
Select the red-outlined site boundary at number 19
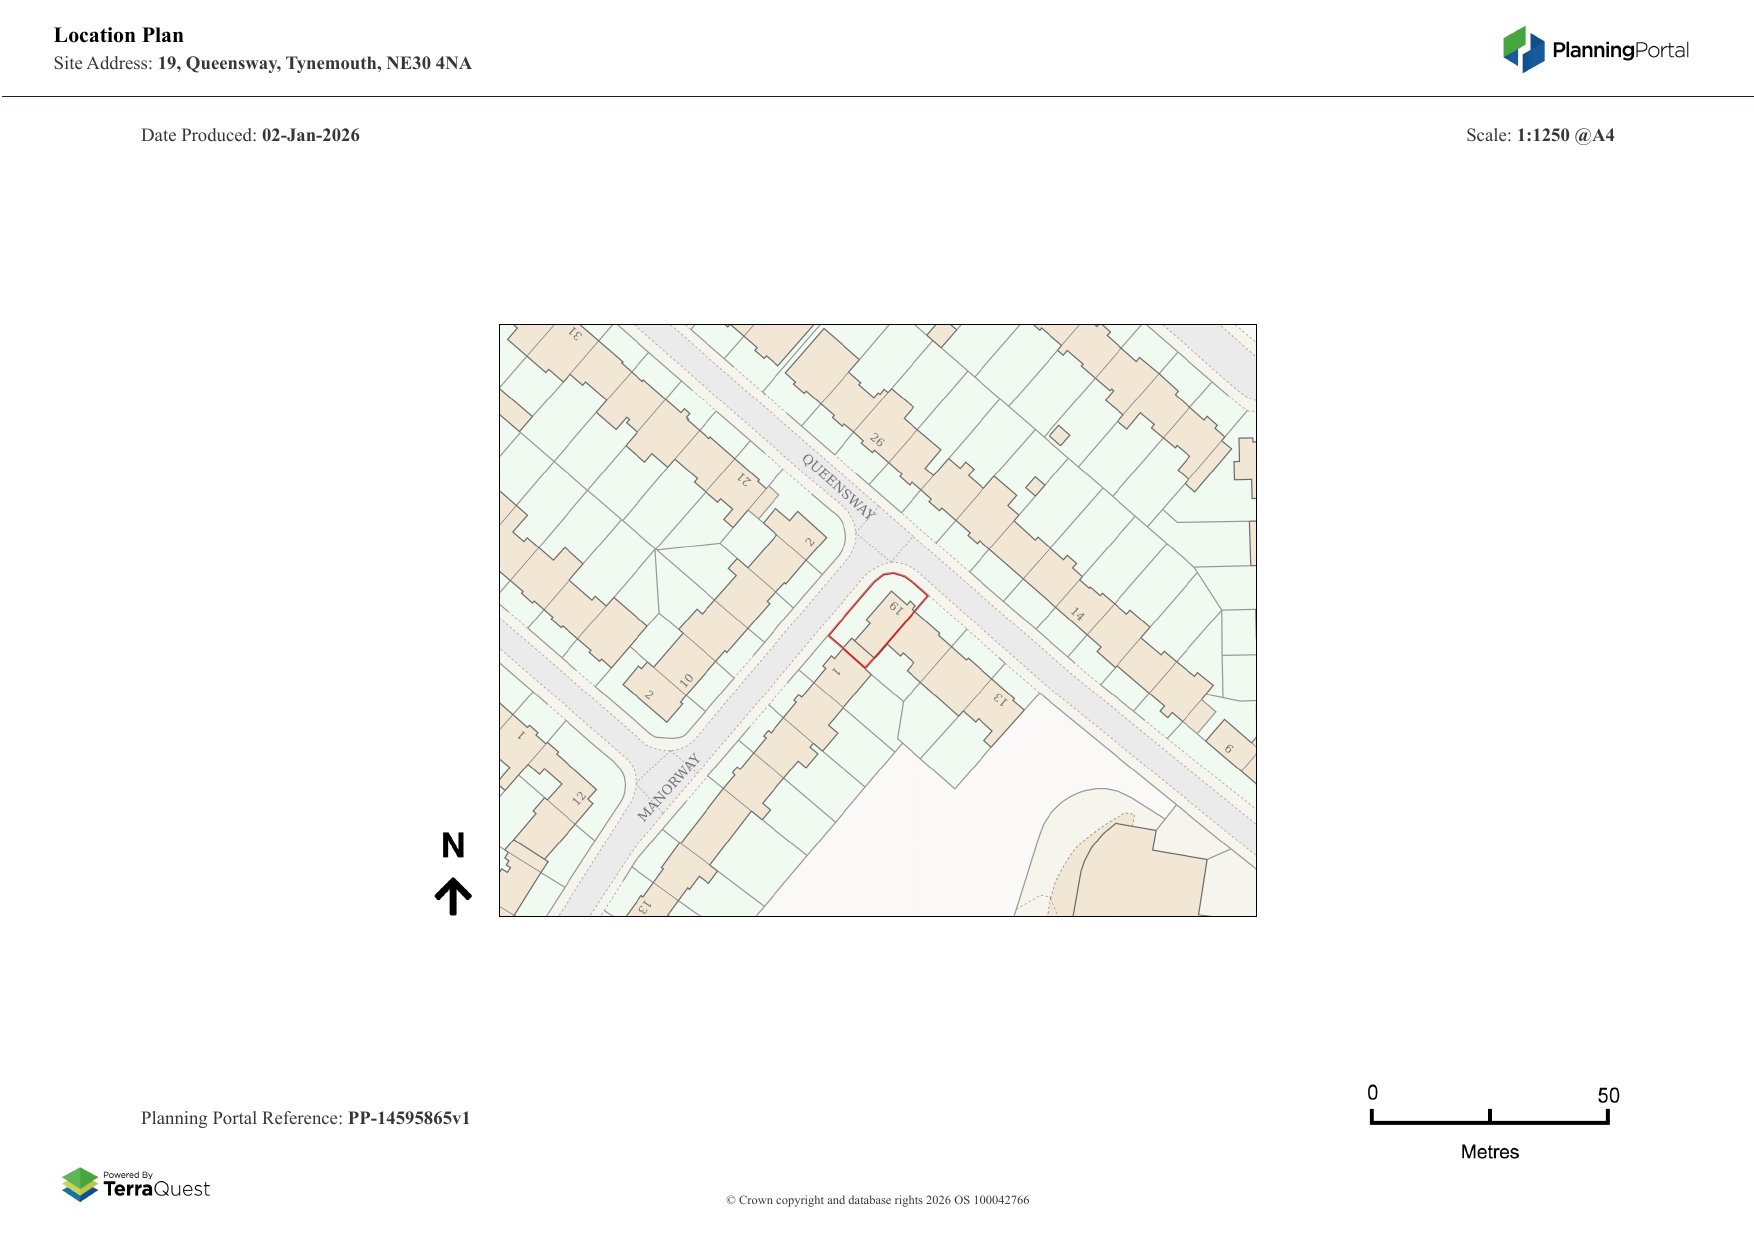[x=878, y=619]
